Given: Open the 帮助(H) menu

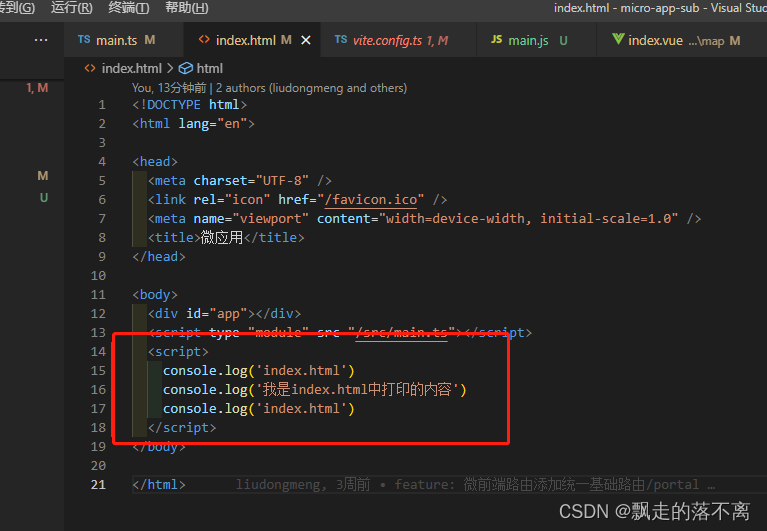Looking at the screenshot, I should tap(187, 7).
